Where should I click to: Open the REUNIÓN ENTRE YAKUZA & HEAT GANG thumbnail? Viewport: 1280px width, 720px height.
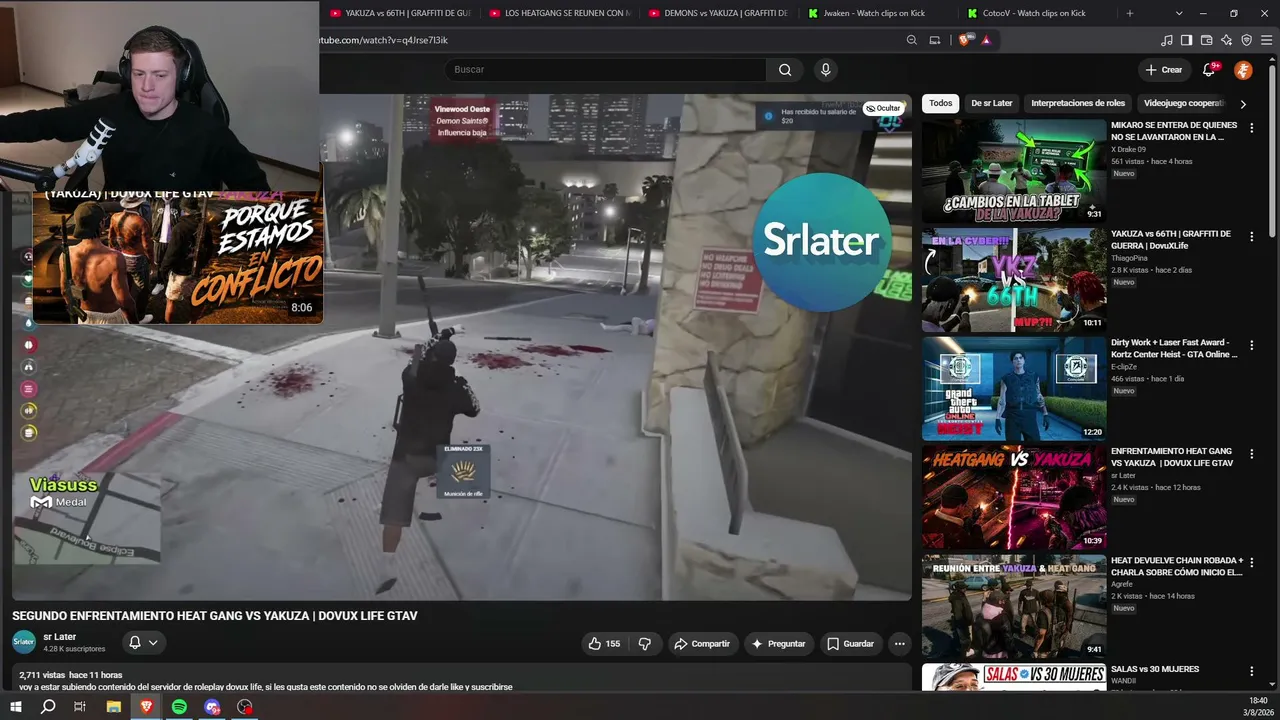point(1014,606)
